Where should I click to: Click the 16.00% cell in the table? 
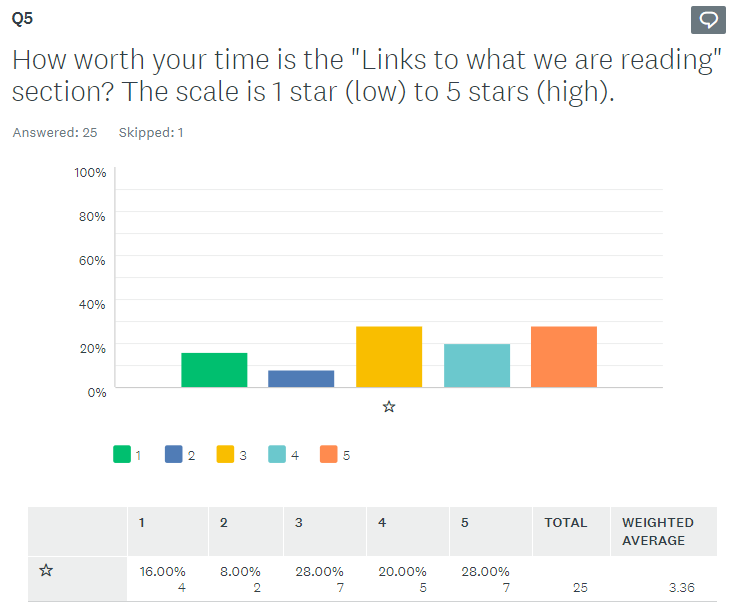click(x=163, y=572)
